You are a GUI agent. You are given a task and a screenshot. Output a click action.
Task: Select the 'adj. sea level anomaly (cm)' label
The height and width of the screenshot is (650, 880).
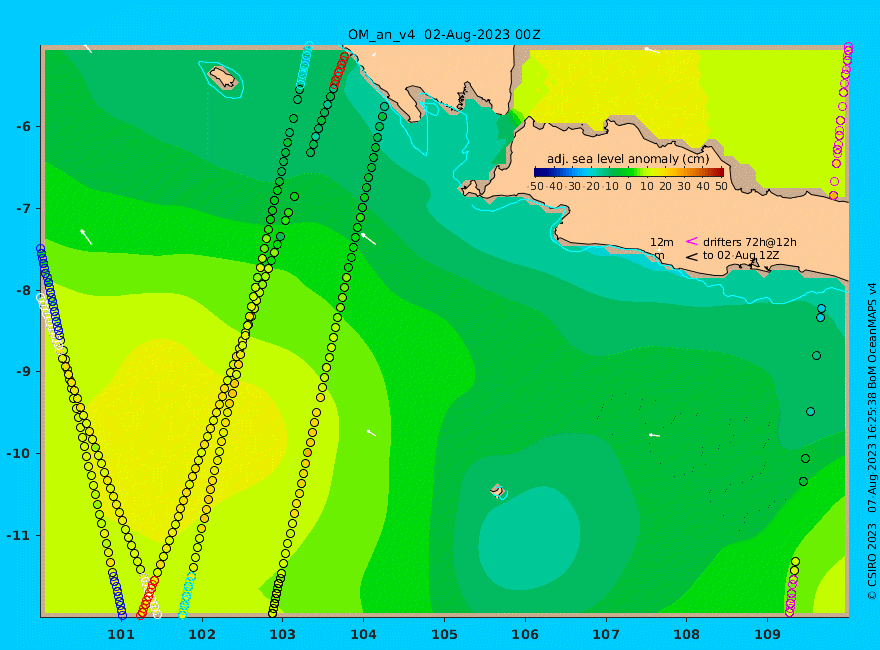click(x=628, y=159)
